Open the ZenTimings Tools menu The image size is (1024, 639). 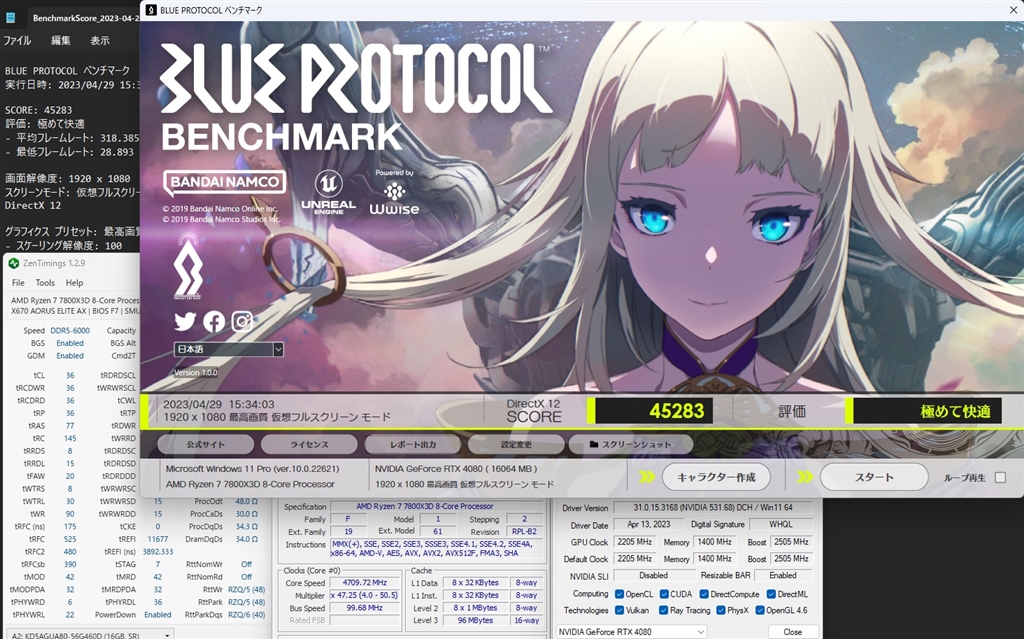45,283
